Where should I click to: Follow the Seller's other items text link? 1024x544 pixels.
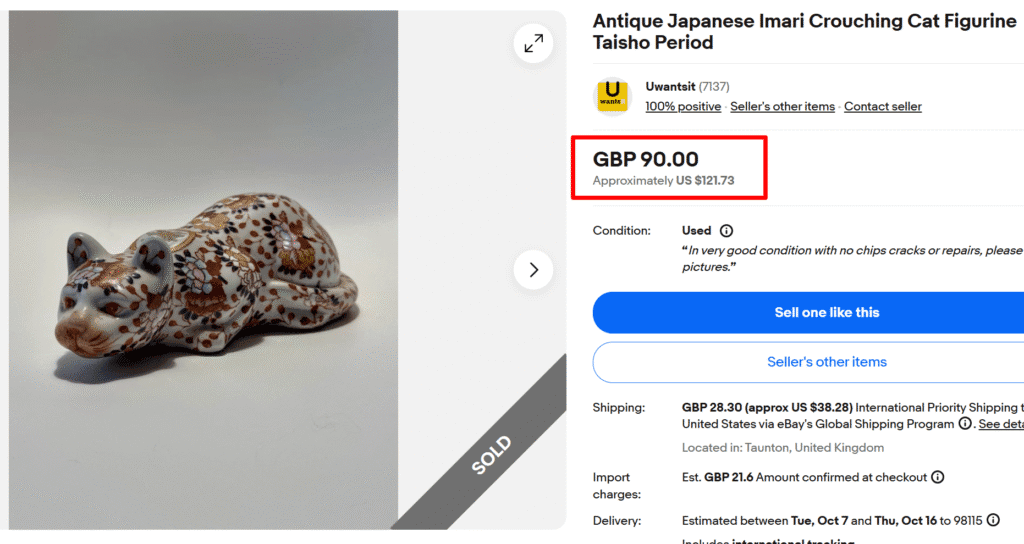tap(782, 107)
